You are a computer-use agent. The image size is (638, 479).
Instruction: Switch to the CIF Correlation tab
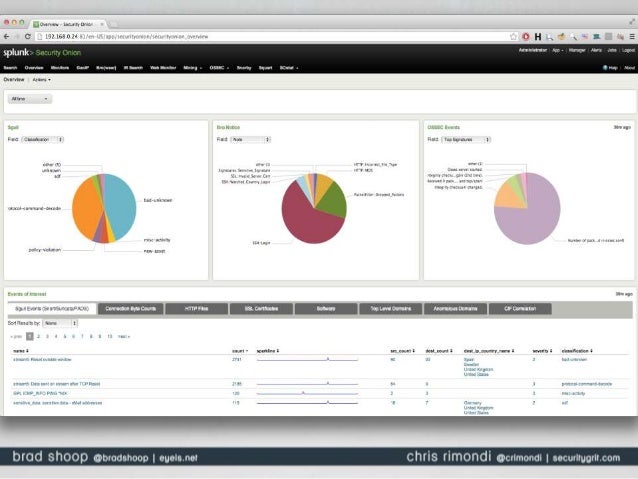520,309
